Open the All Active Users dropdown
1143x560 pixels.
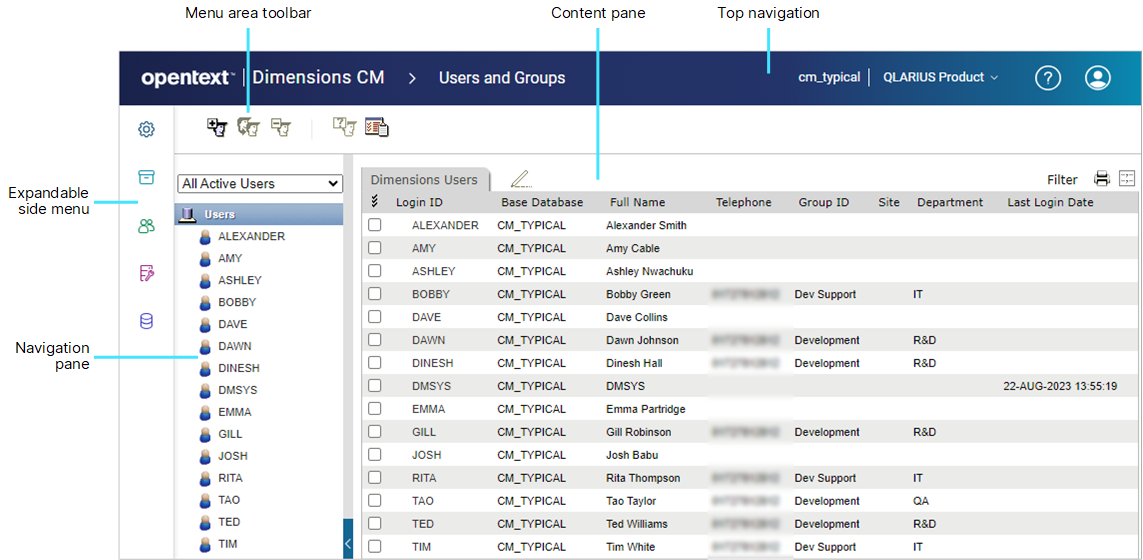[x=260, y=184]
